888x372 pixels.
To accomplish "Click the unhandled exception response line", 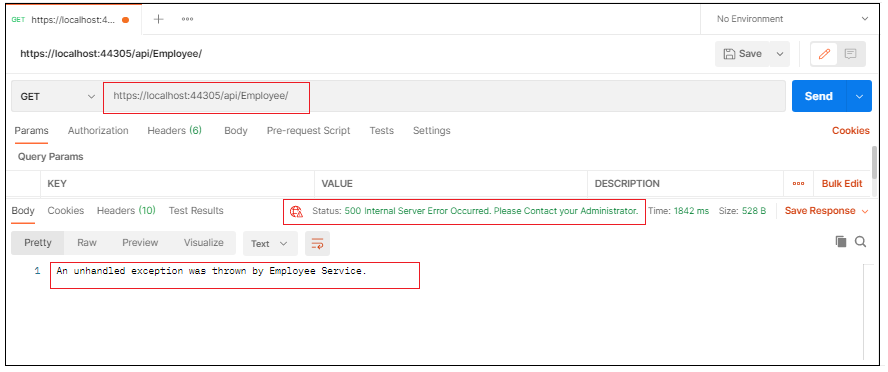I will pos(212,271).
